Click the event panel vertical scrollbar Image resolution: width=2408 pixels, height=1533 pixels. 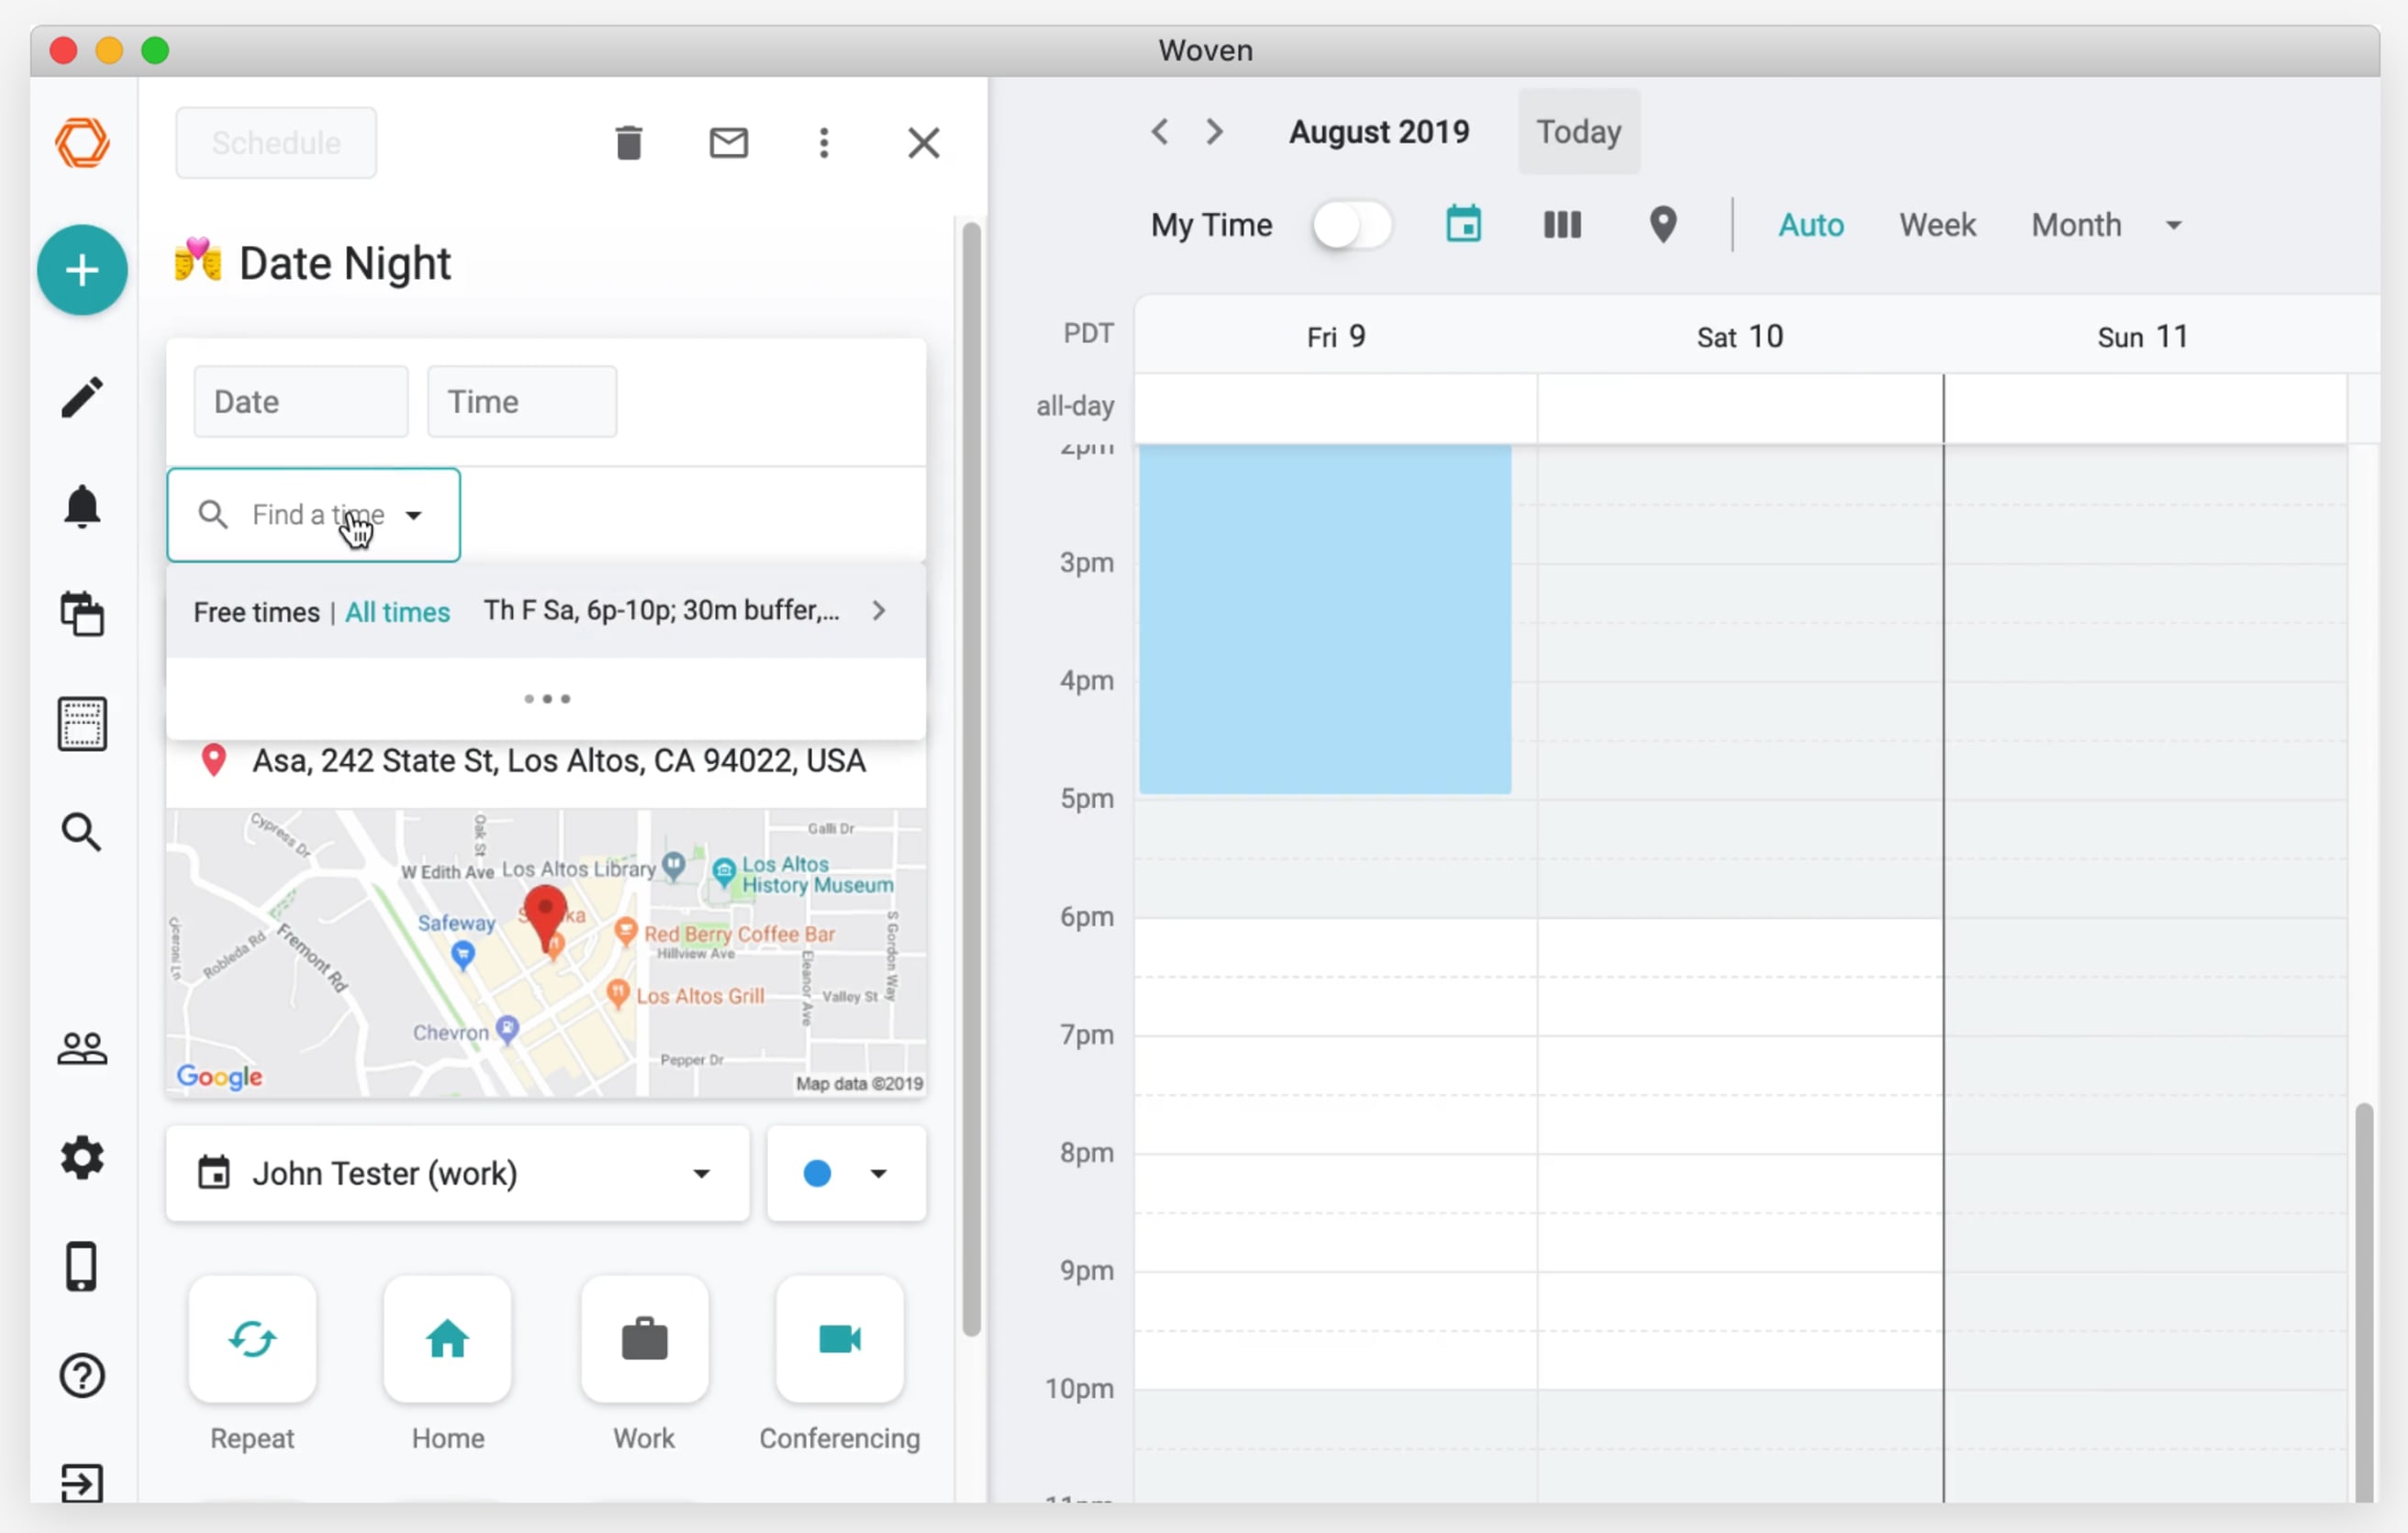click(x=971, y=778)
